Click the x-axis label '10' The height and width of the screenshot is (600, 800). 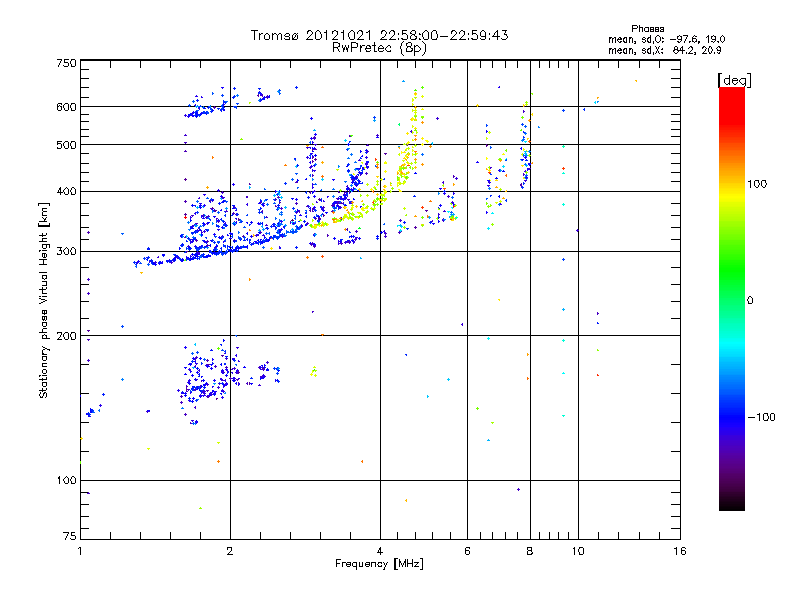[x=578, y=551]
